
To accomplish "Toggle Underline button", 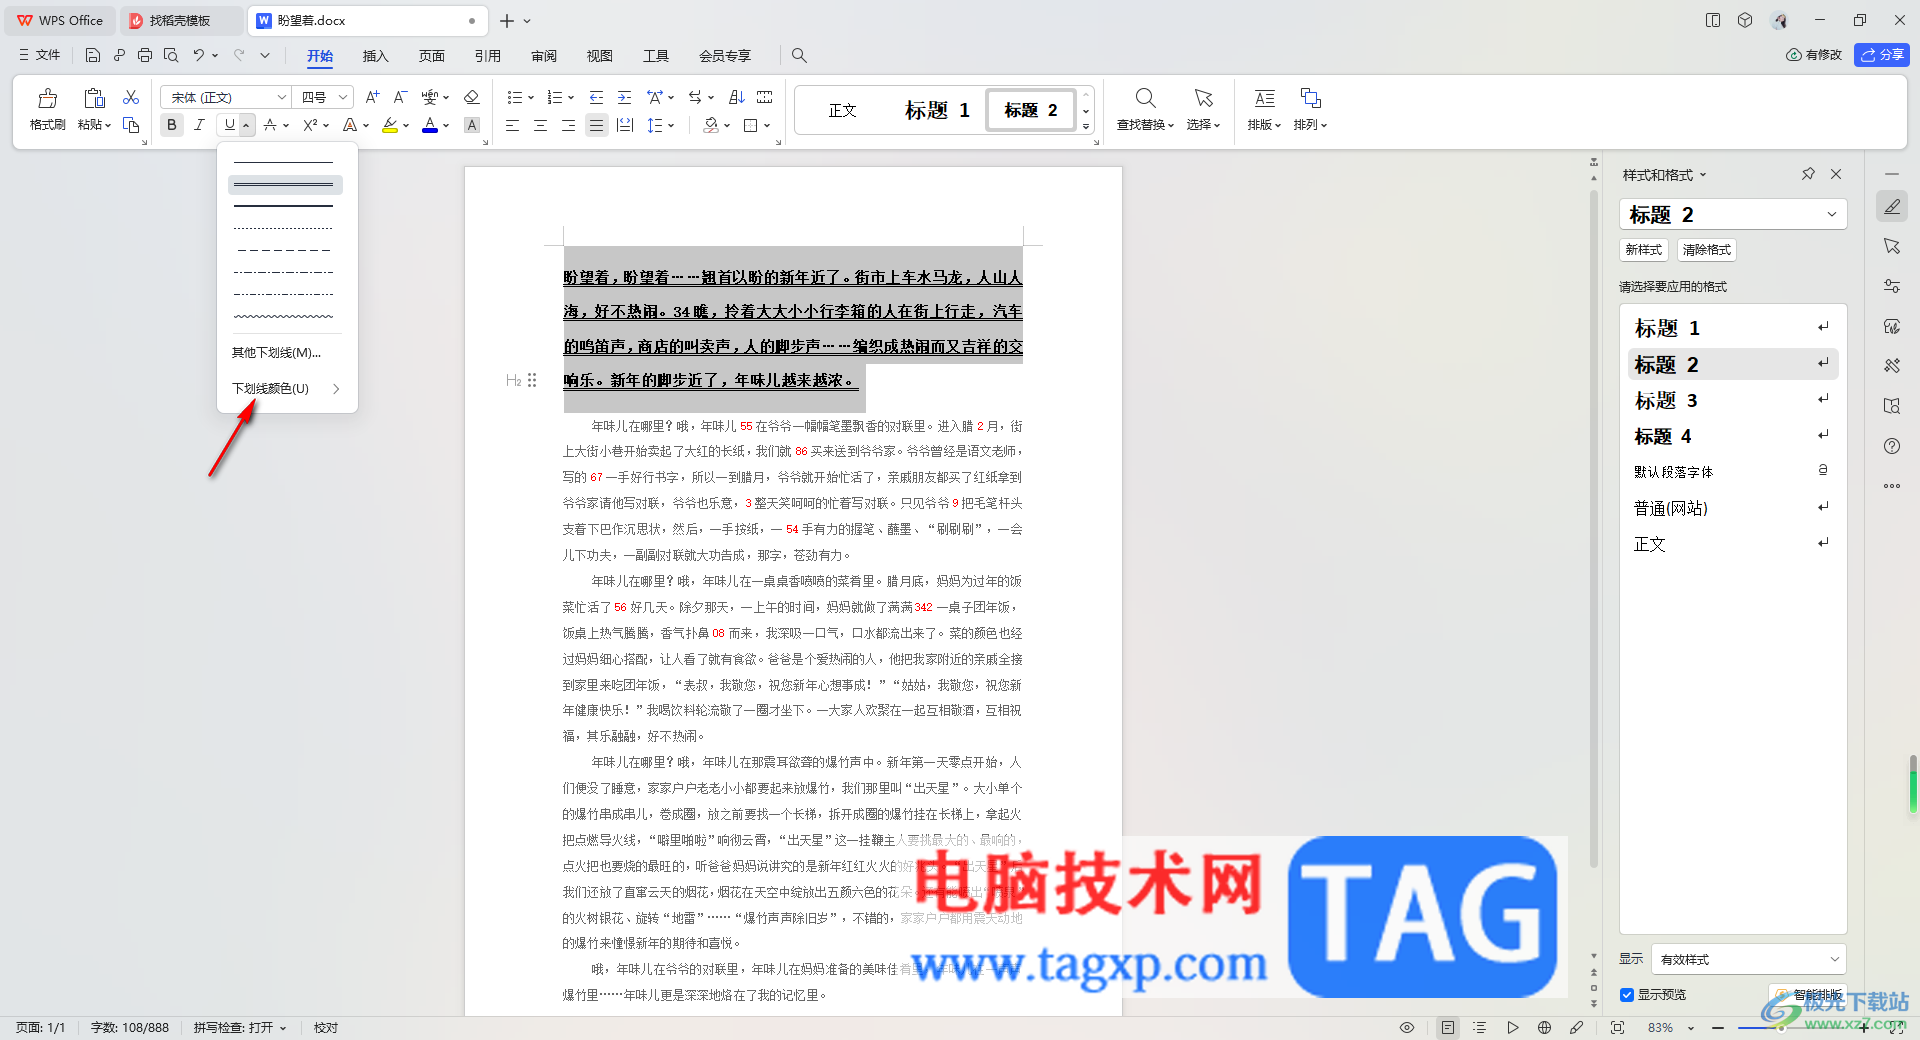I will pos(229,125).
